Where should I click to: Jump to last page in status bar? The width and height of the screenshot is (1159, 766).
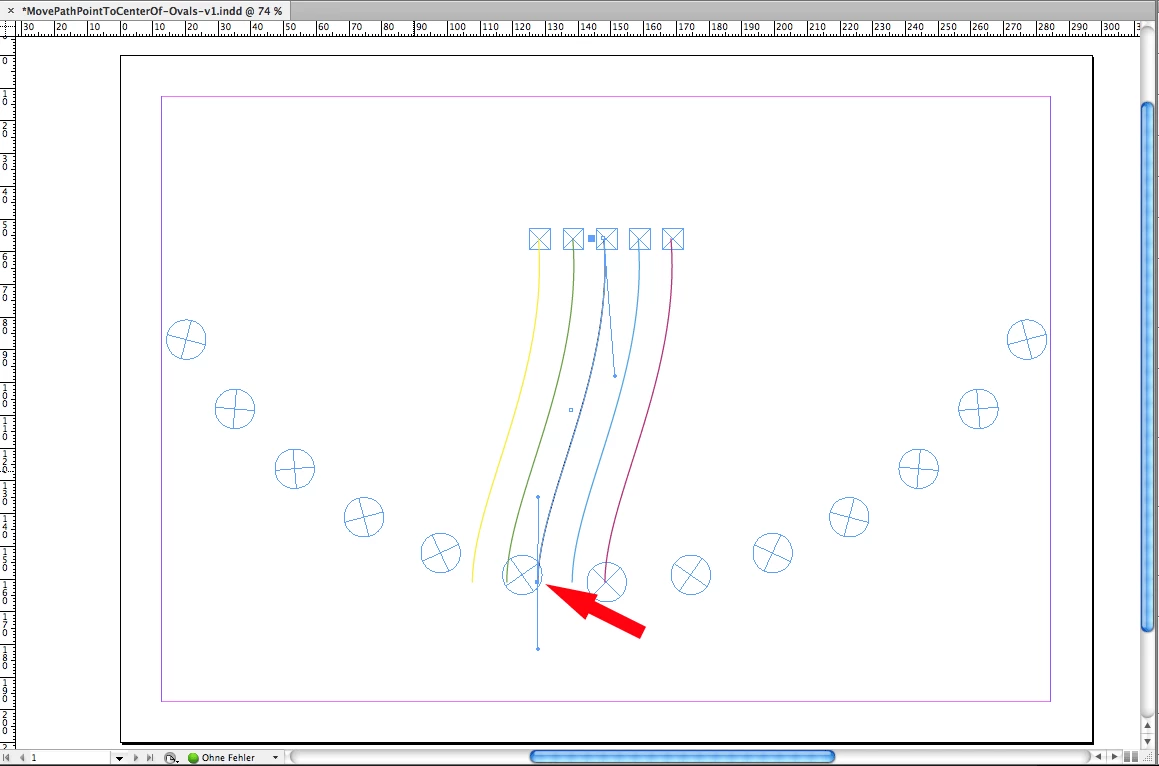150,758
